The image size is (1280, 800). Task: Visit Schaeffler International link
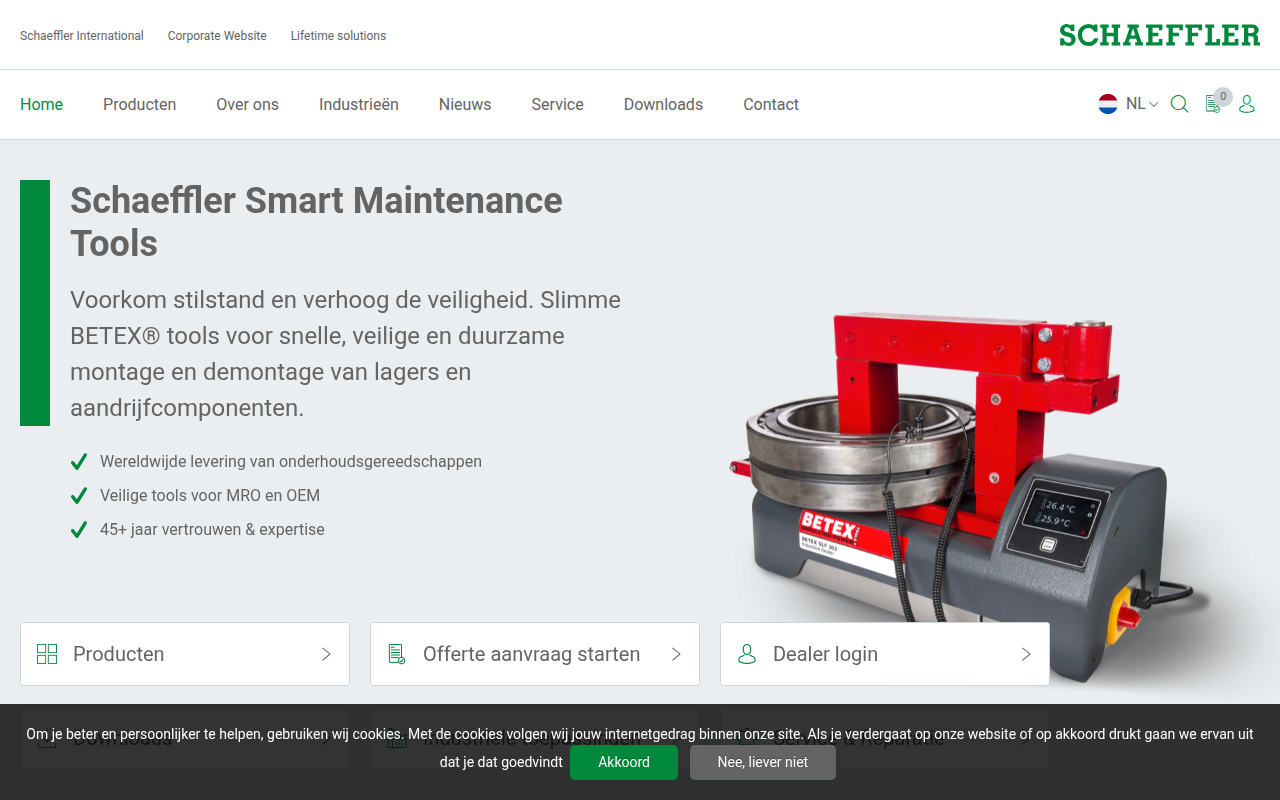(x=82, y=35)
